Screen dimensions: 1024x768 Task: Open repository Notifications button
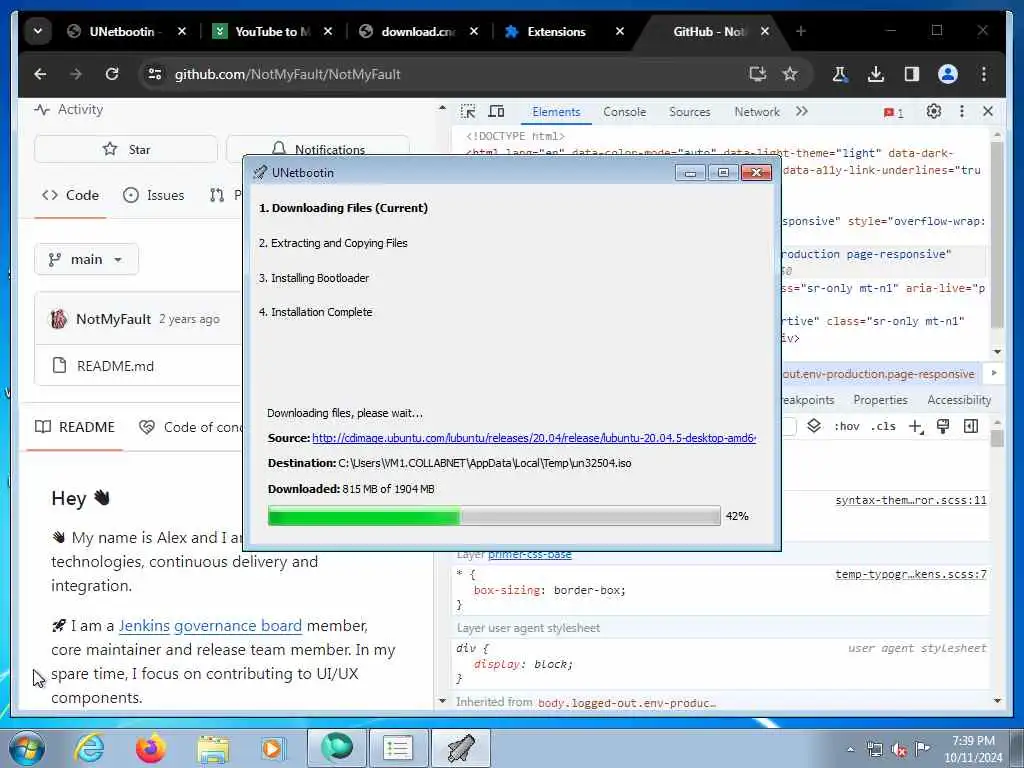coord(317,150)
